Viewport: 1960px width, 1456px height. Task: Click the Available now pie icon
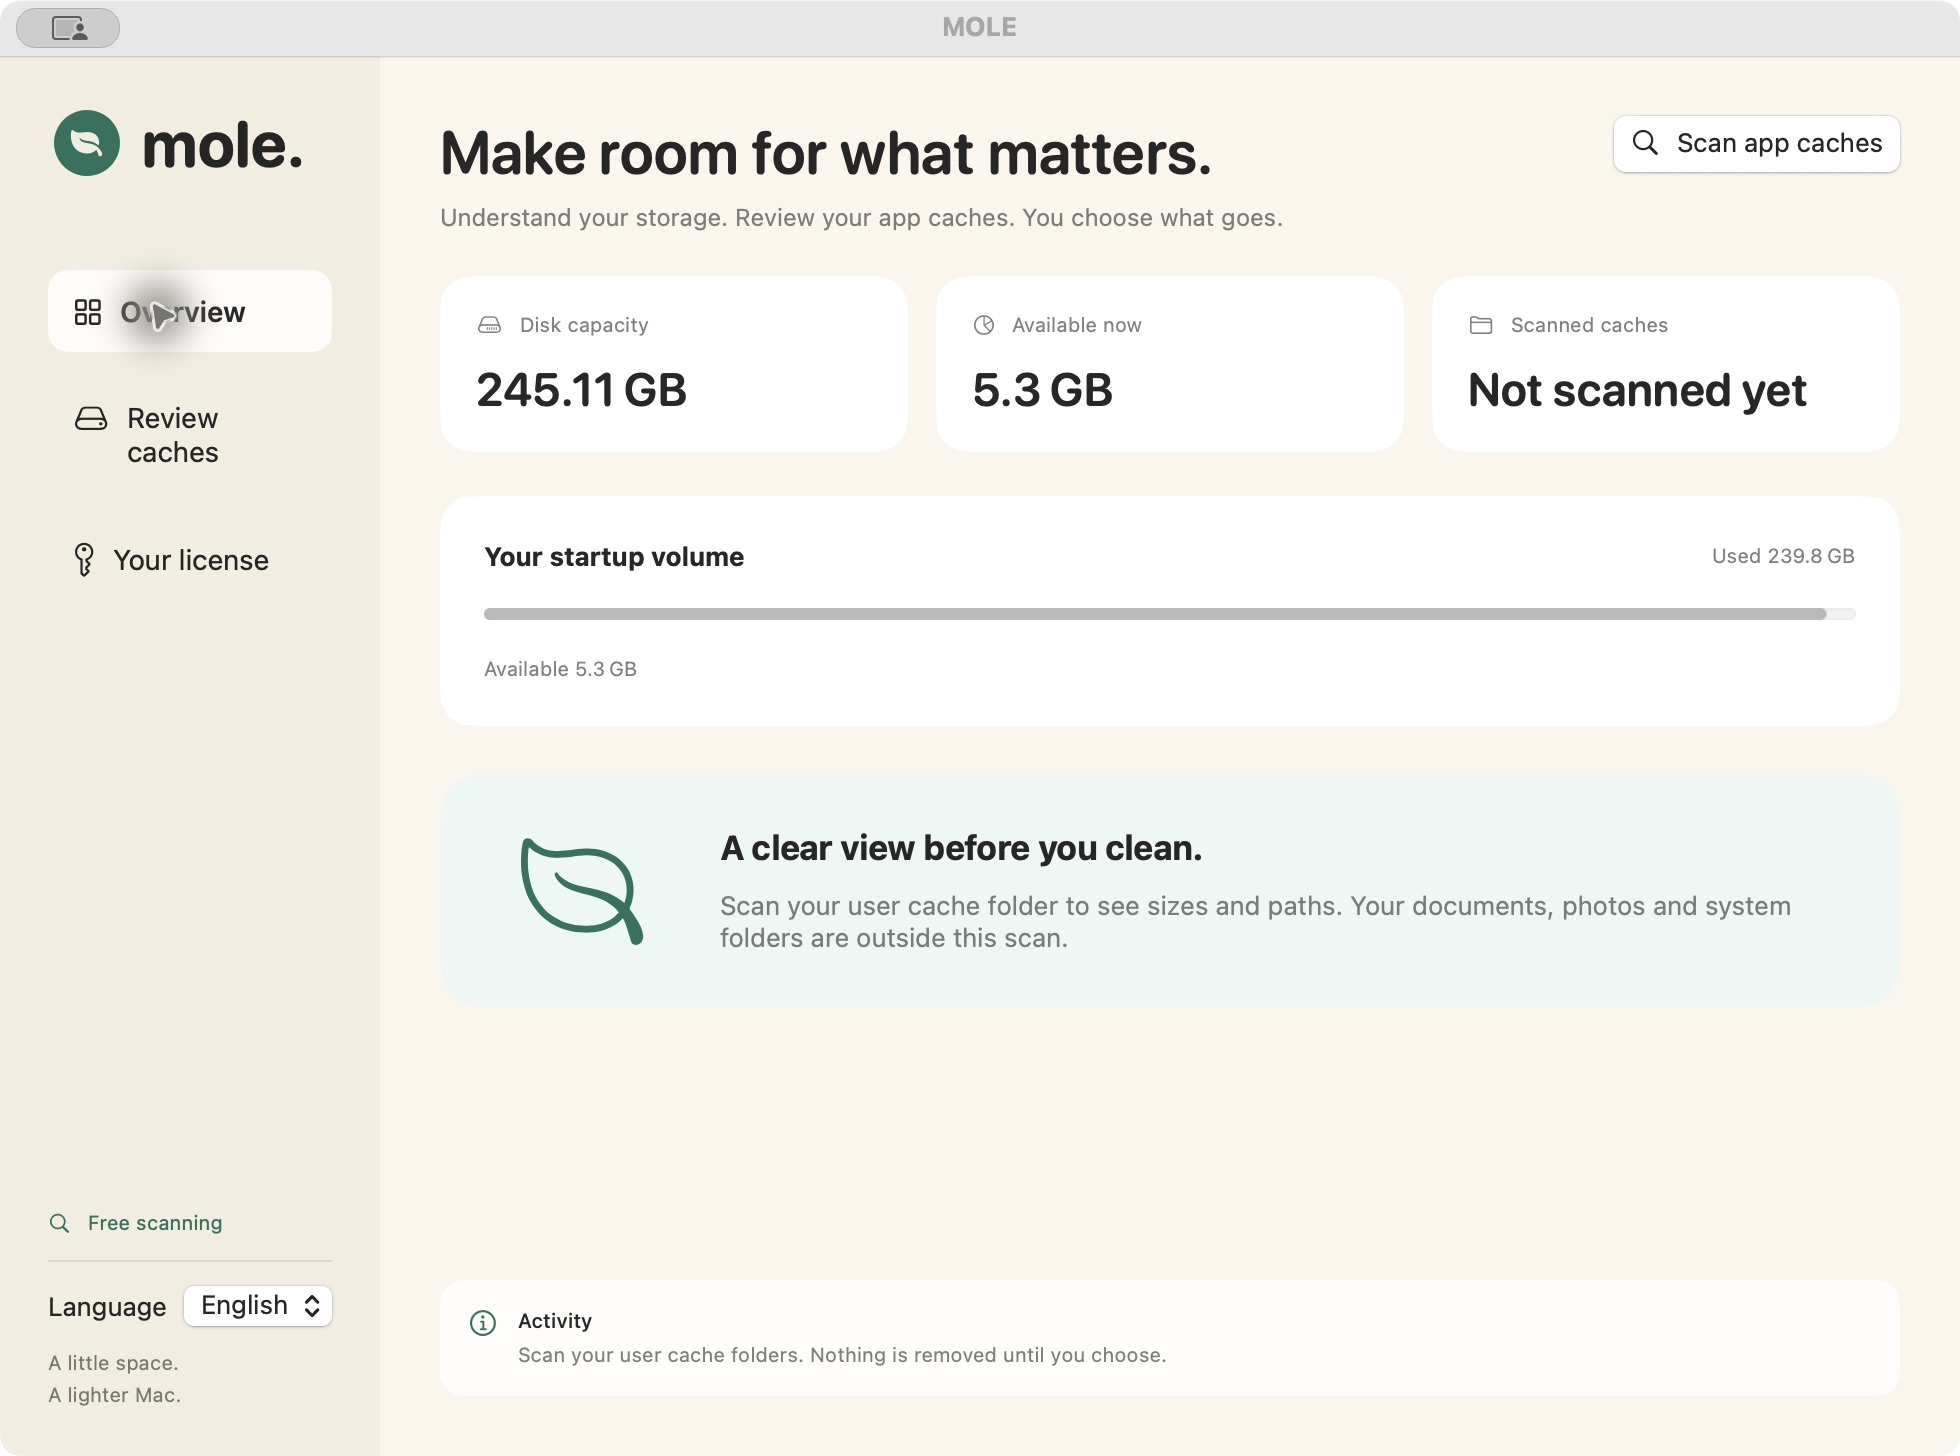(x=984, y=325)
